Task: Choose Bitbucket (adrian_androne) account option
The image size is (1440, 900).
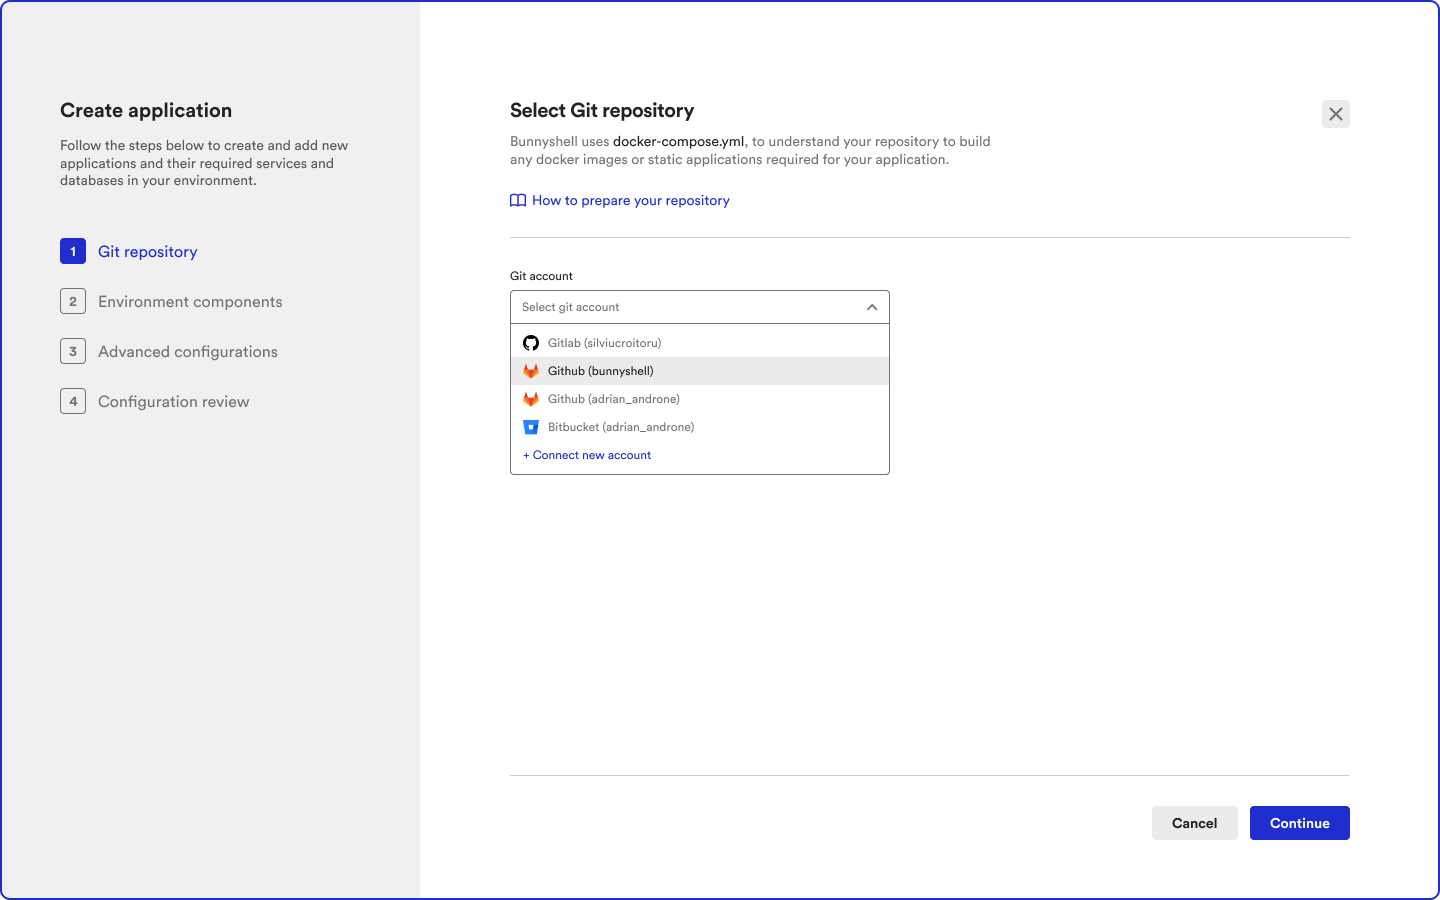Action: pyautogui.click(x=700, y=427)
